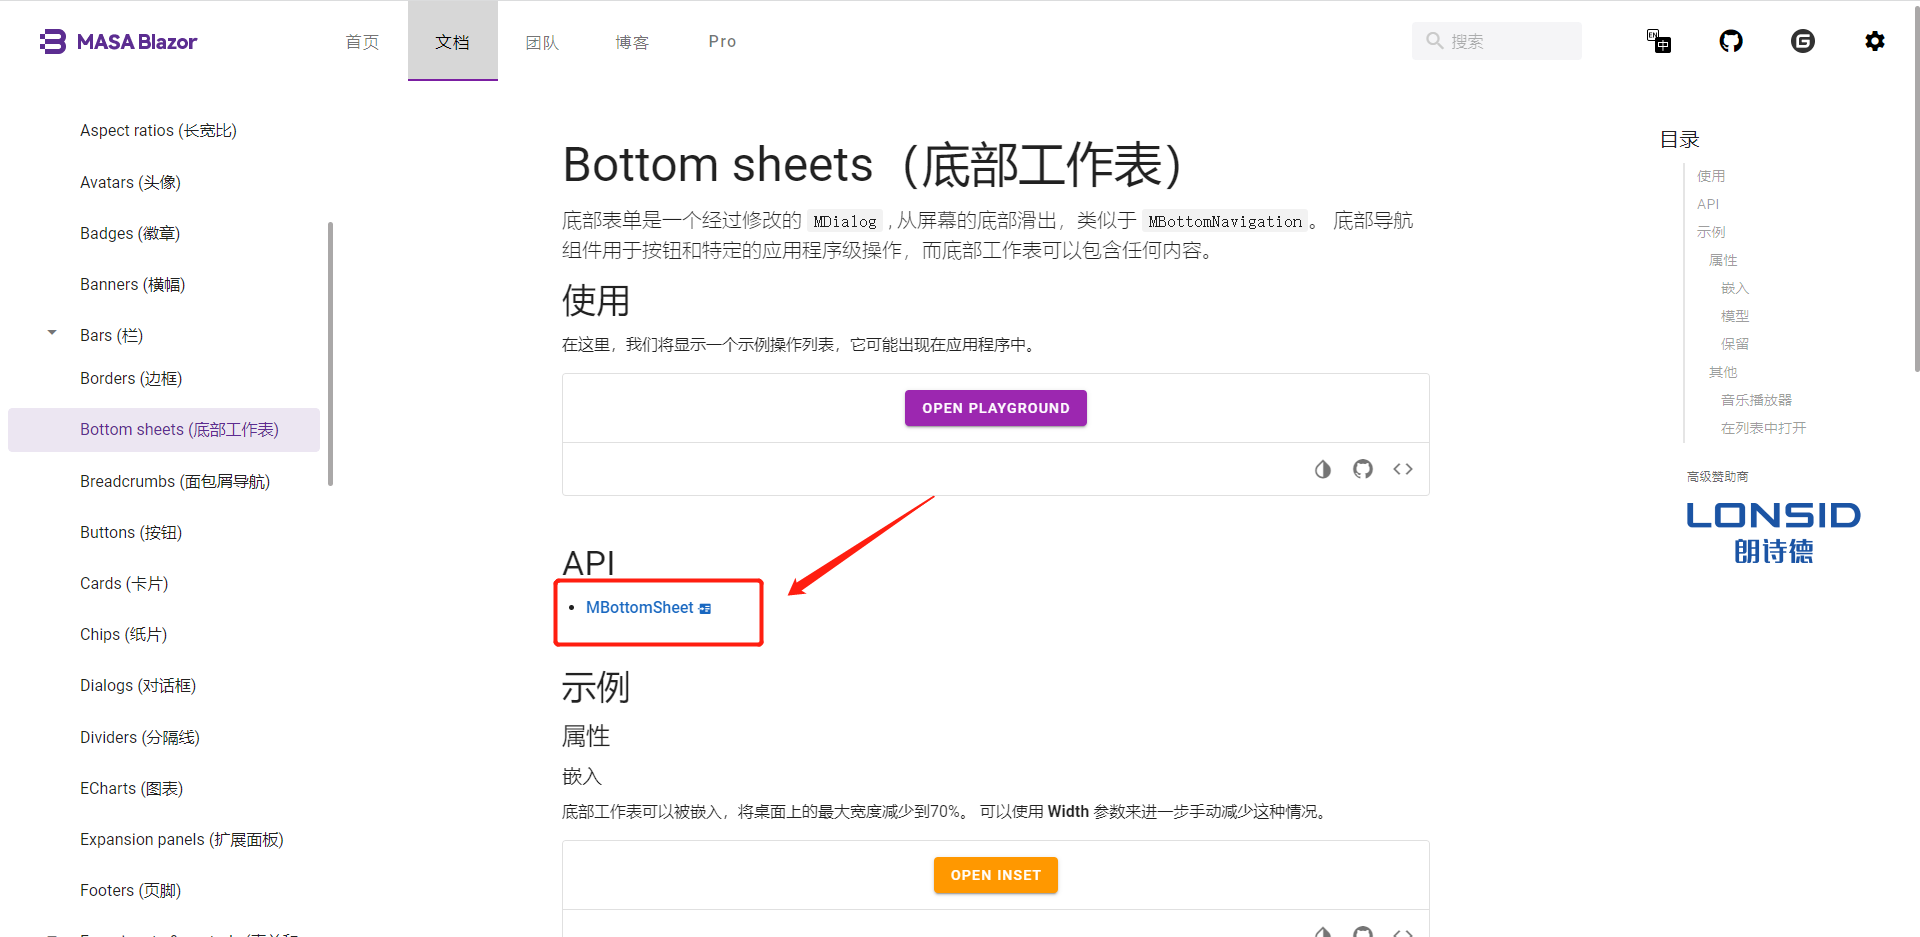Show code for playground example
Image resolution: width=1920 pixels, height=937 pixels.
[x=1403, y=469]
